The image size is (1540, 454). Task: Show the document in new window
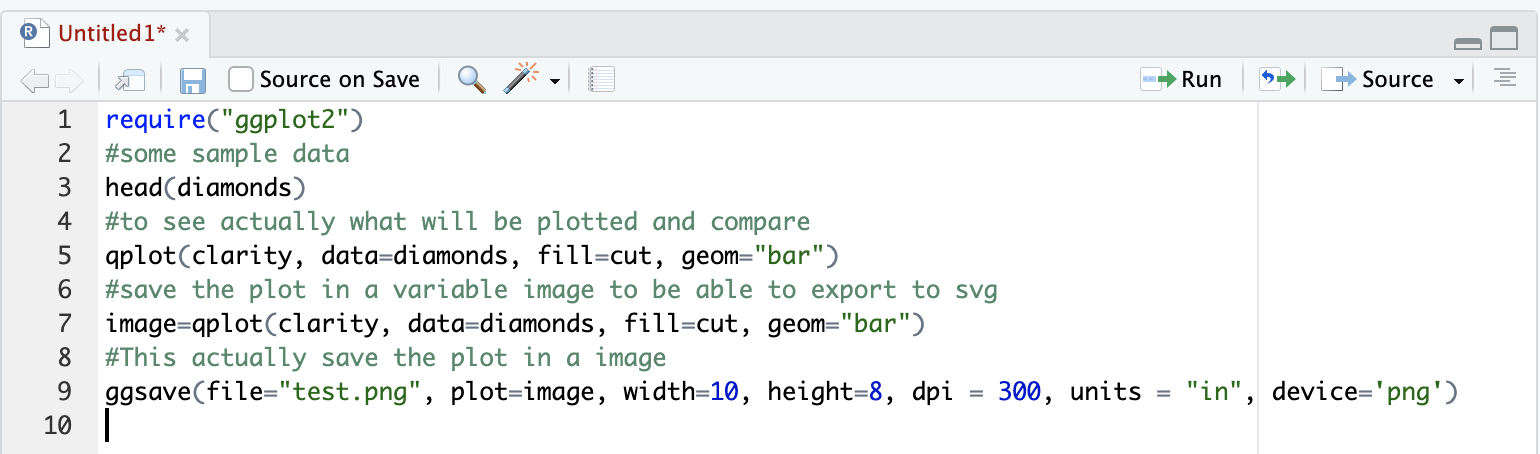[130, 80]
